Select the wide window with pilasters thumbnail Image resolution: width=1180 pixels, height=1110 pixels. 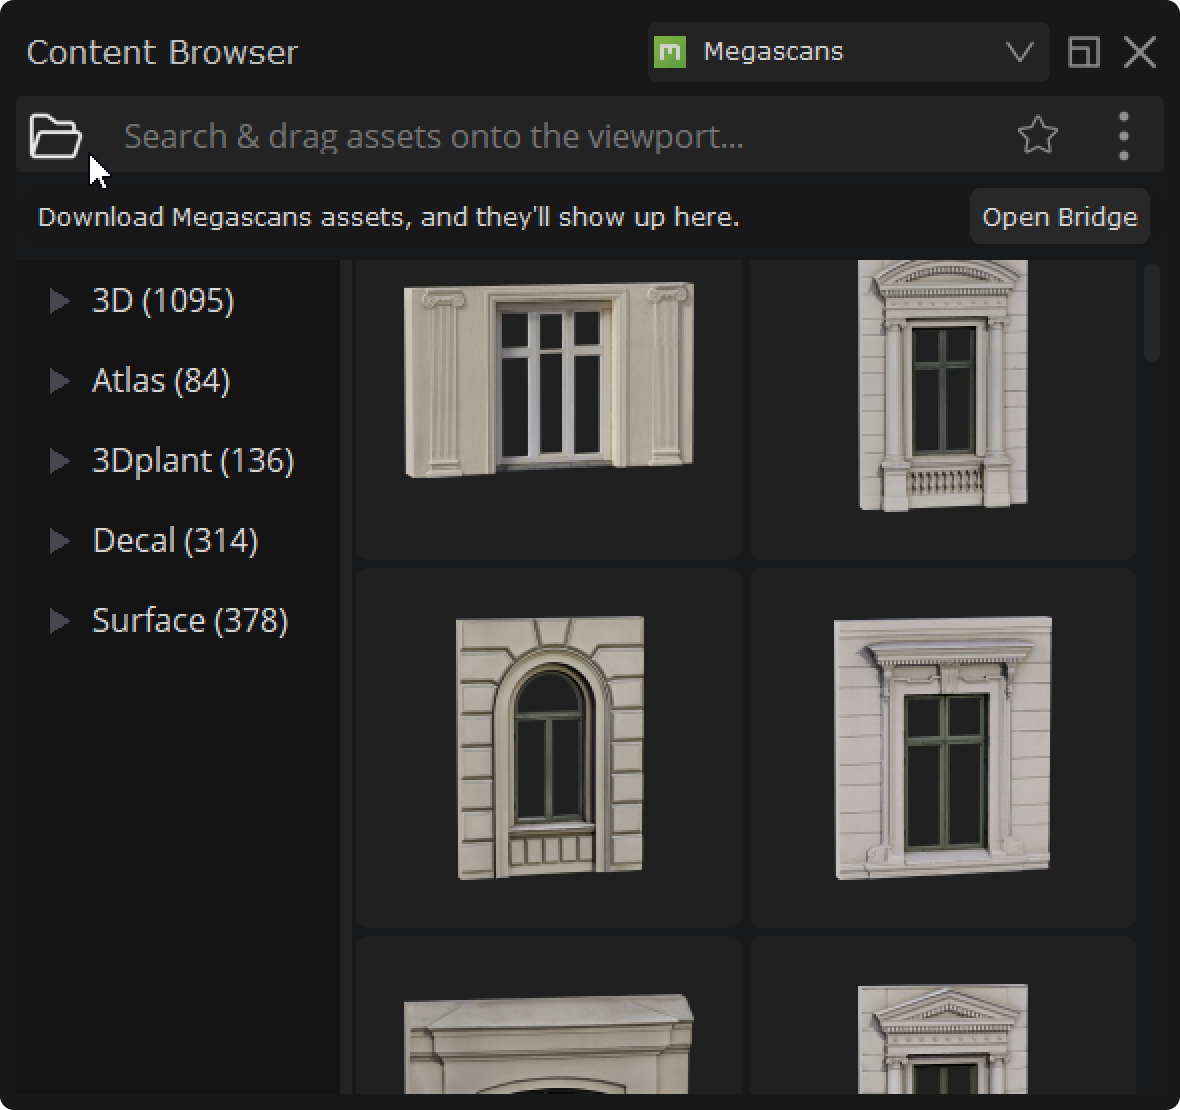(x=549, y=380)
